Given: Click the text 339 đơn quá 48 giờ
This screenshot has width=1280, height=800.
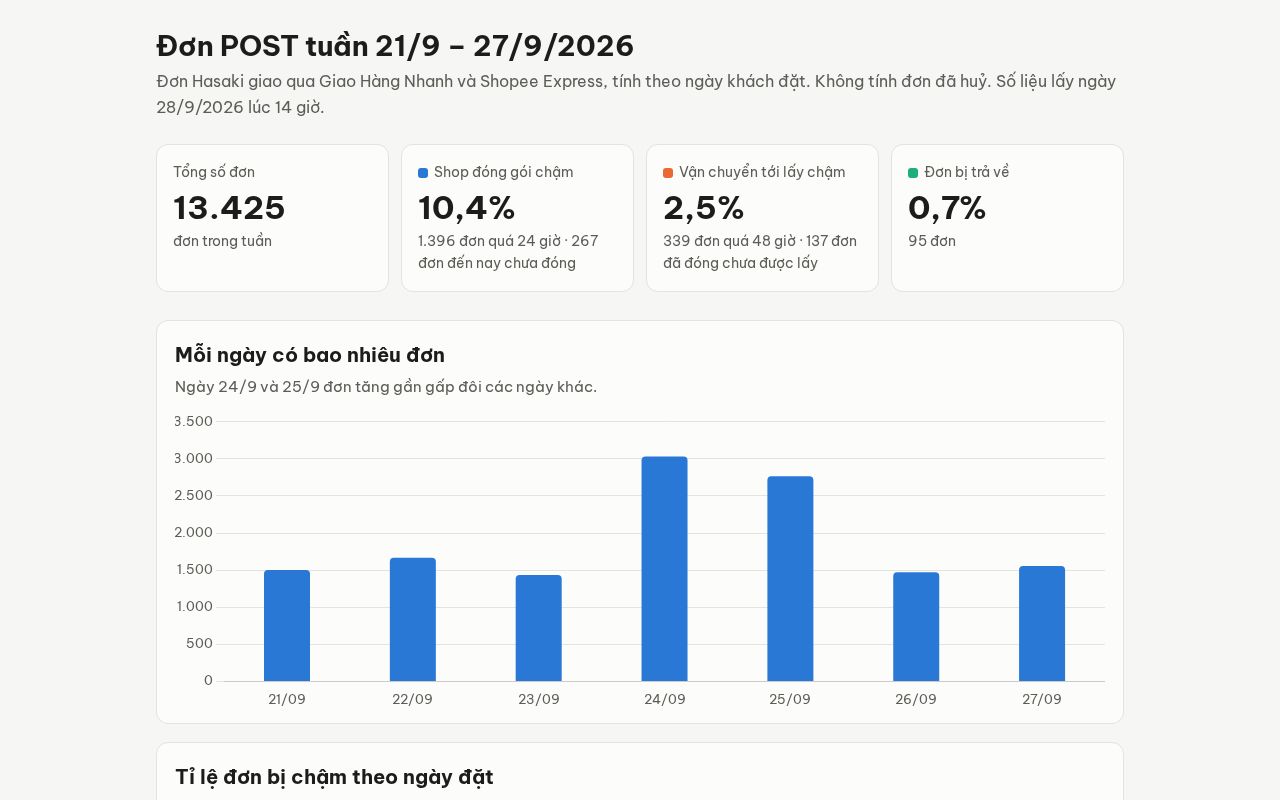Looking at the screenshot, I should coord(729,241).
